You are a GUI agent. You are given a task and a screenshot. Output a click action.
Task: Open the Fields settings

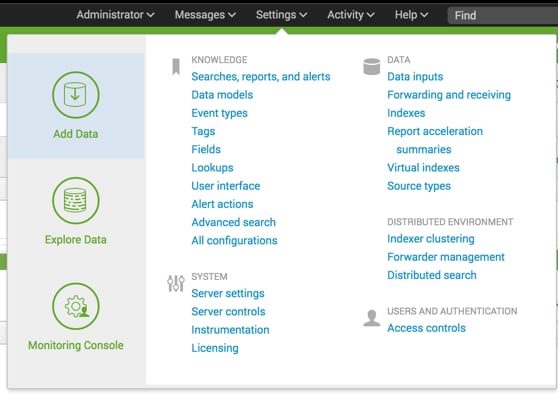tap(206, 149)
